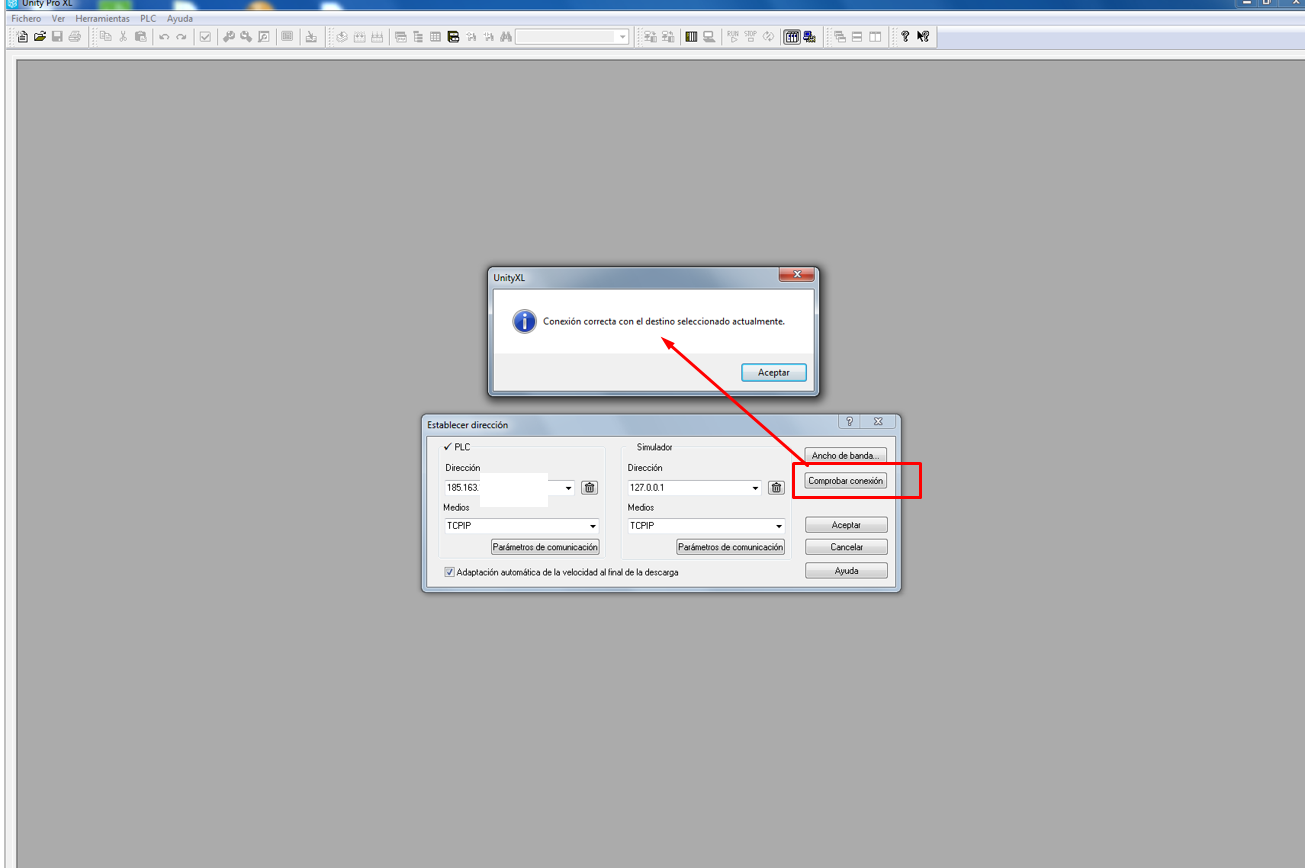Click the Ayuda button in the dialog
Screen dimensions: 1305x868
[x=846, y=571]
